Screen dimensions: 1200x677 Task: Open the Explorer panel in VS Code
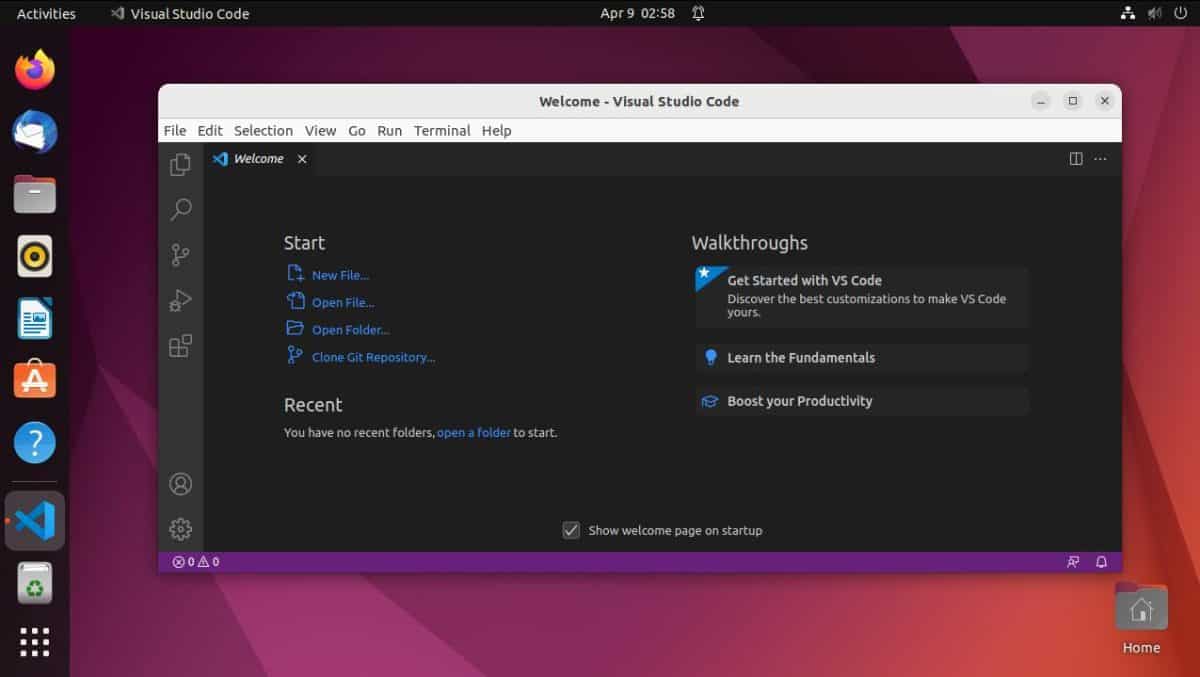(x=180, y=163)
